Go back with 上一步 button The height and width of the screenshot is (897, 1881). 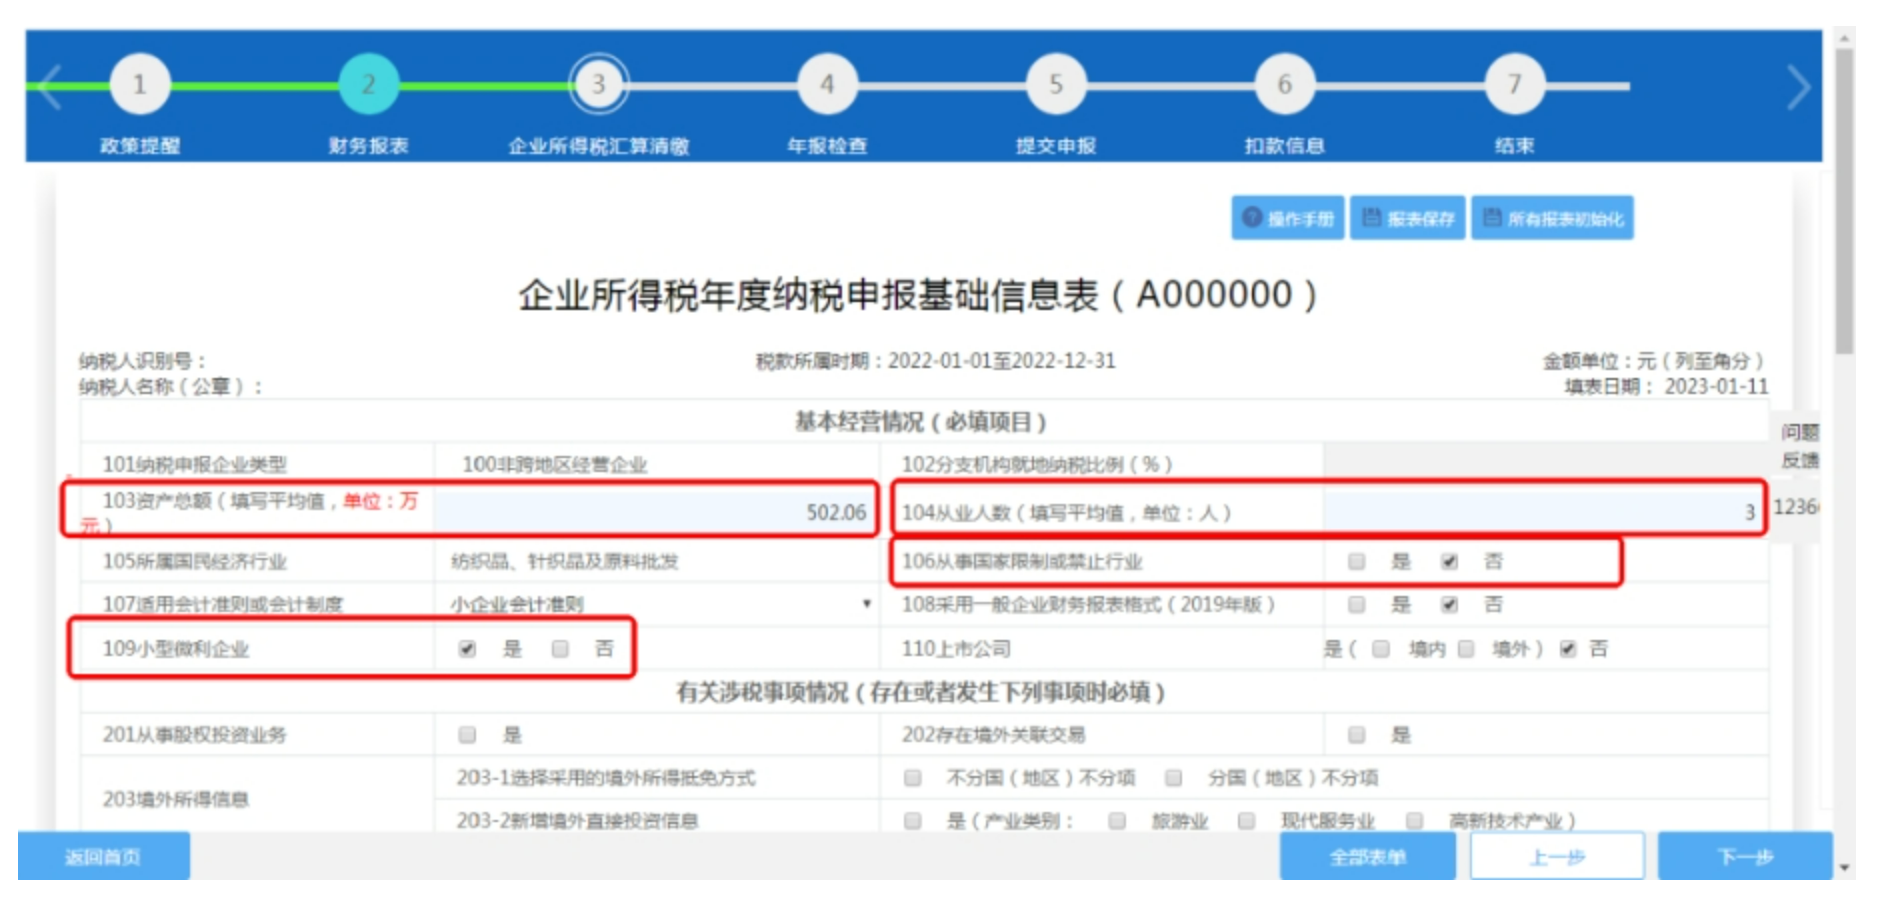[x=1557, y=857]
